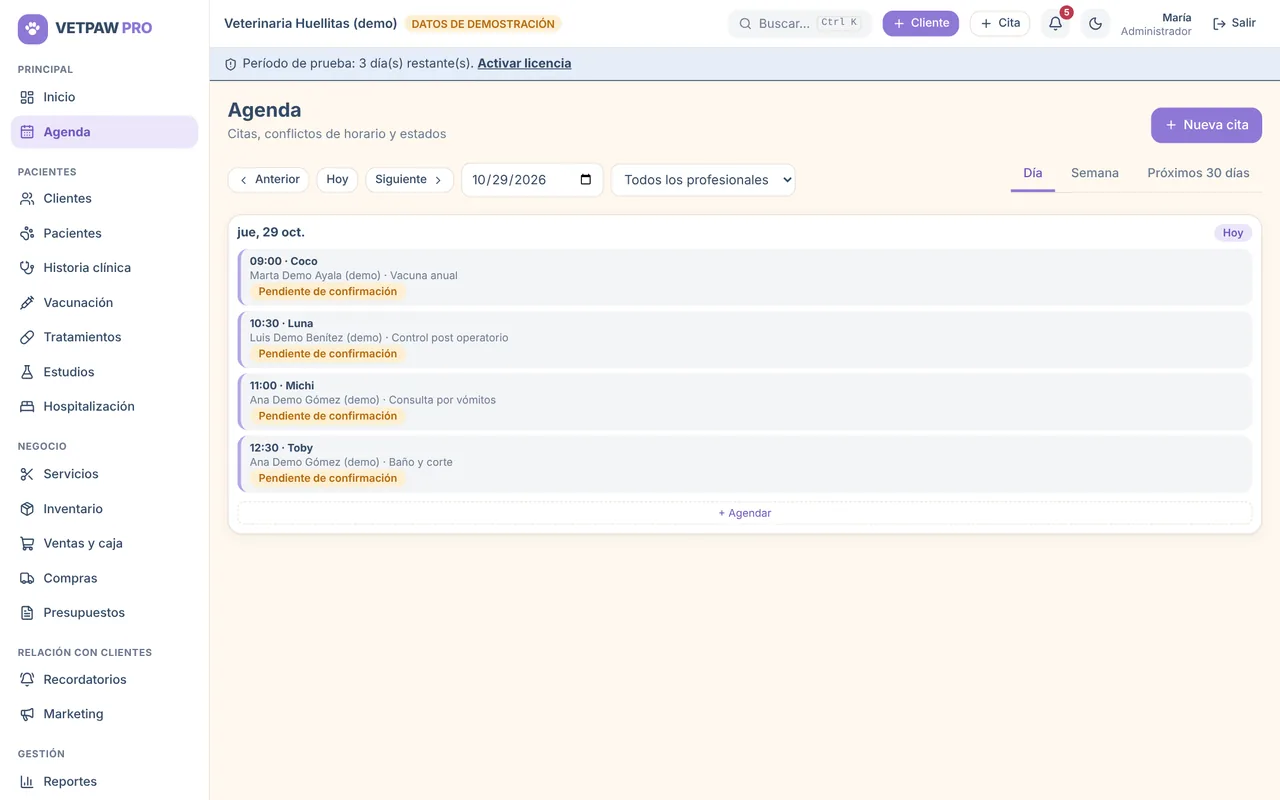Advance to the Siguiente day

pyautogui.click(x=409, y=180)
